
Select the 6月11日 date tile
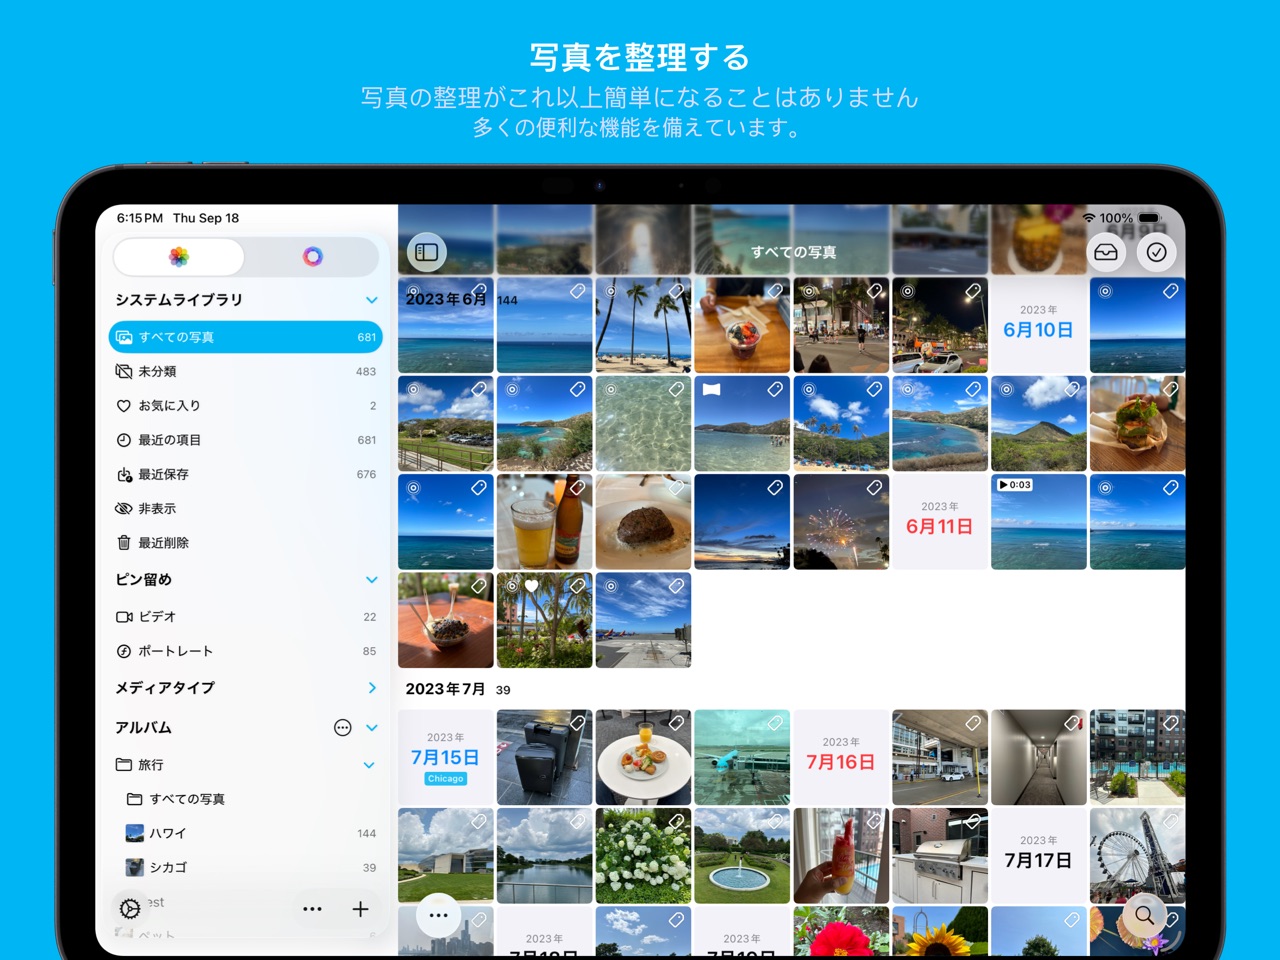[939, 521]
